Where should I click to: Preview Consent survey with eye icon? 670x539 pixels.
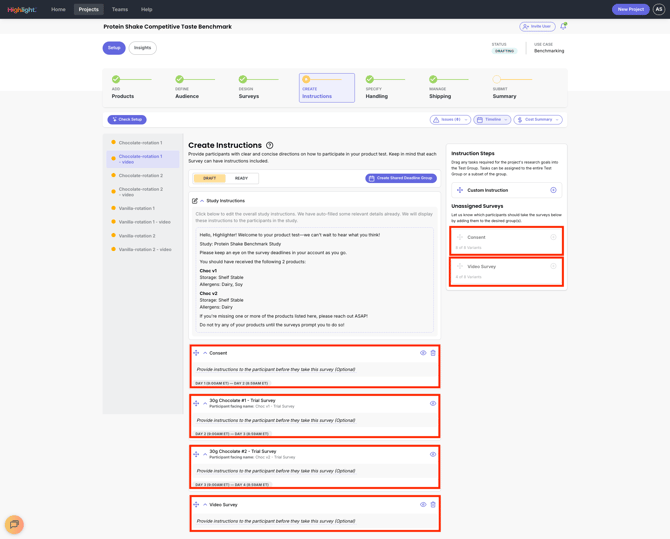point(423,353)
